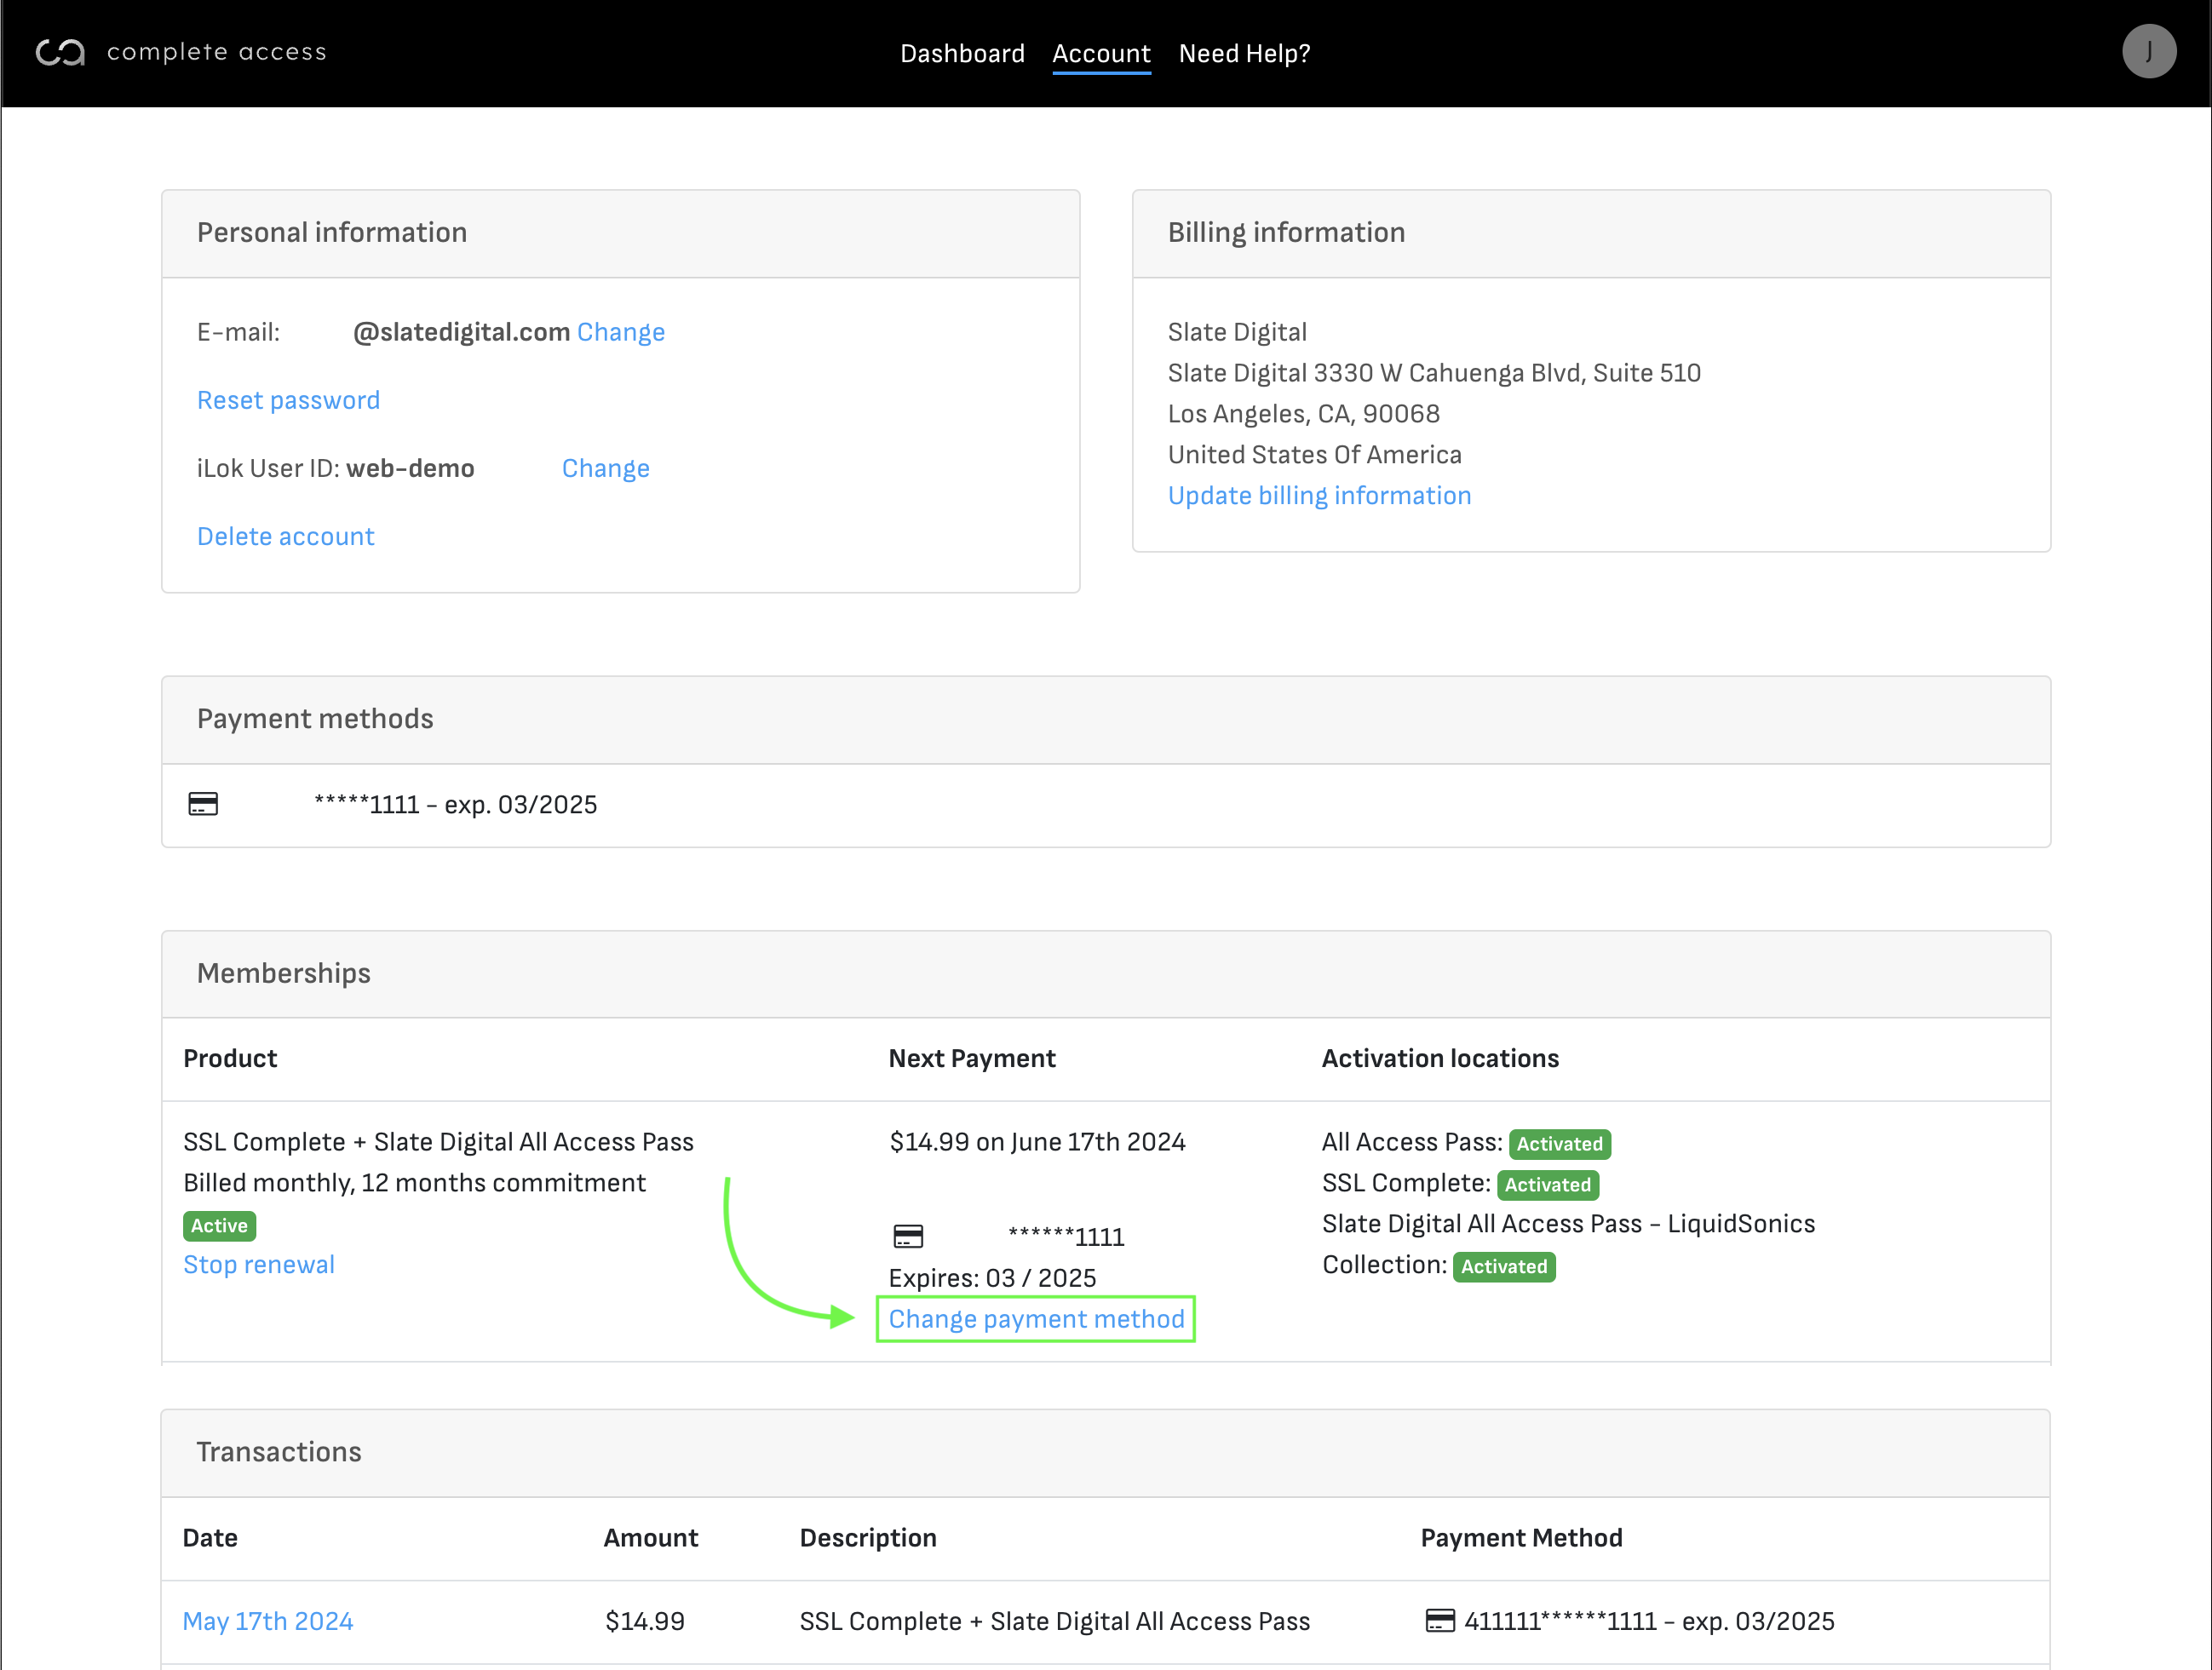Image resolution: width=2212 pixels, height=1670 pixels.
Task: Click the Complete Access logo icon
Action: pyautogui.click(x=60, y=52)
